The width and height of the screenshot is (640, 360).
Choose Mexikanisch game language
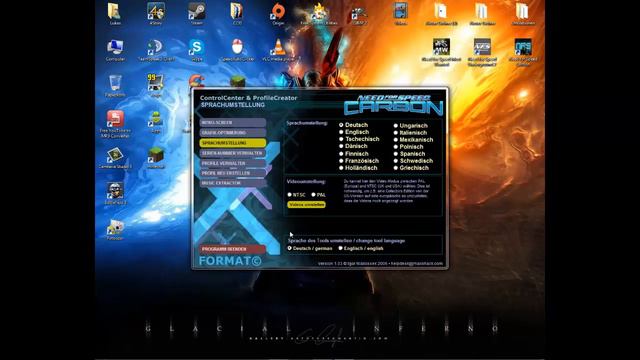click(x=413, y=140)
